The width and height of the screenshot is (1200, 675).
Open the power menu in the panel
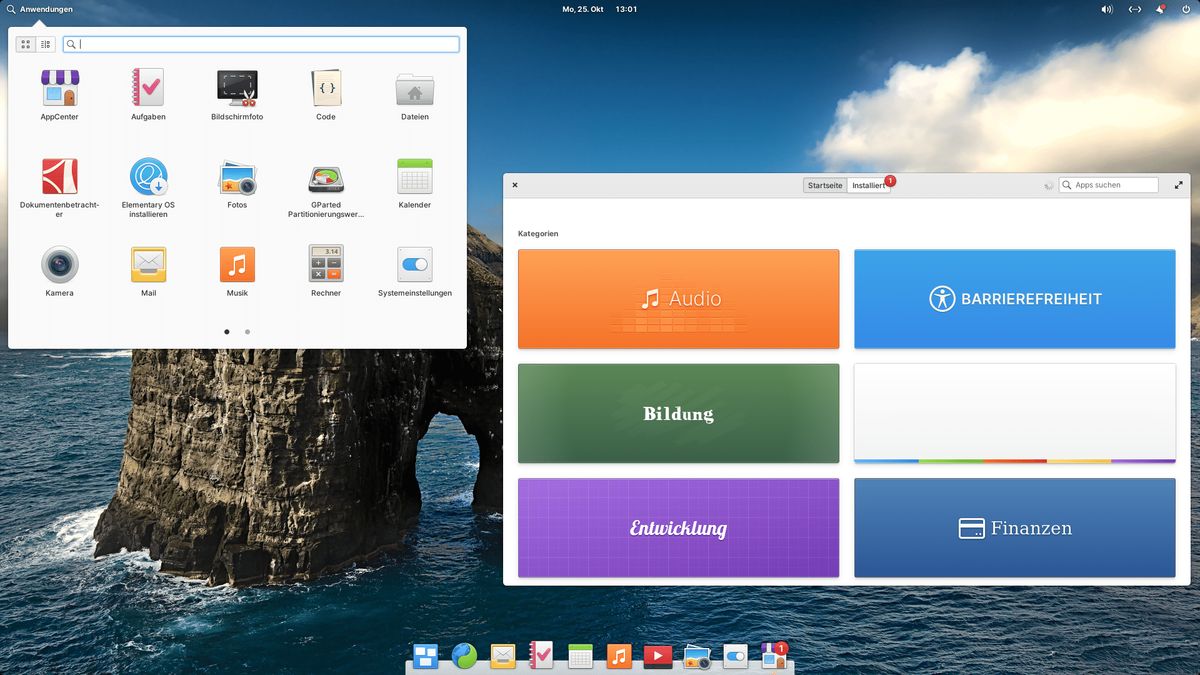1186,9
